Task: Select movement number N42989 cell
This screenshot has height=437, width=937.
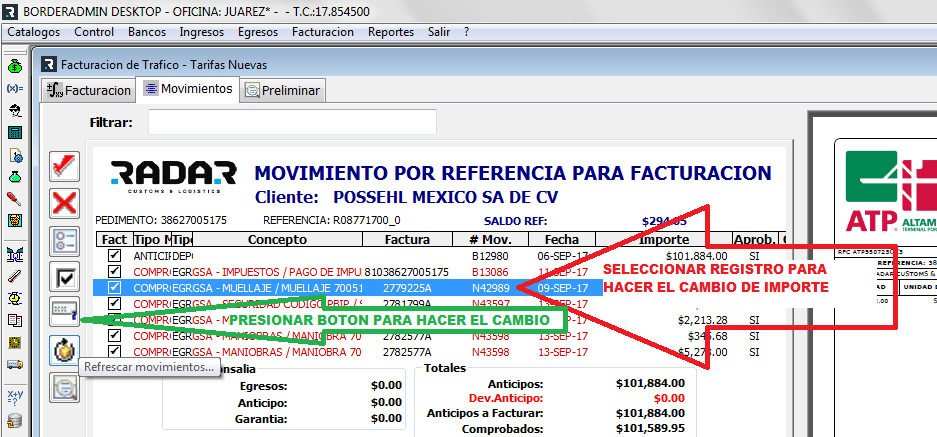Action: click(491, 288)
